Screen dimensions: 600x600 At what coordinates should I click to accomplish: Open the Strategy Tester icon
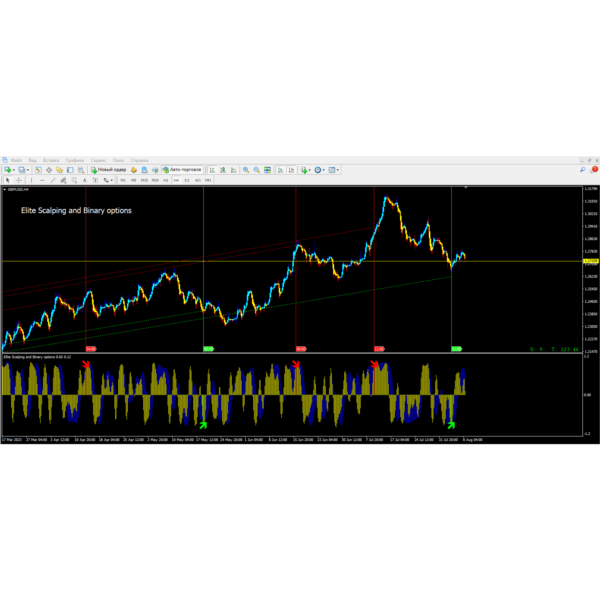pyautogui.click(x=81, y=170)
